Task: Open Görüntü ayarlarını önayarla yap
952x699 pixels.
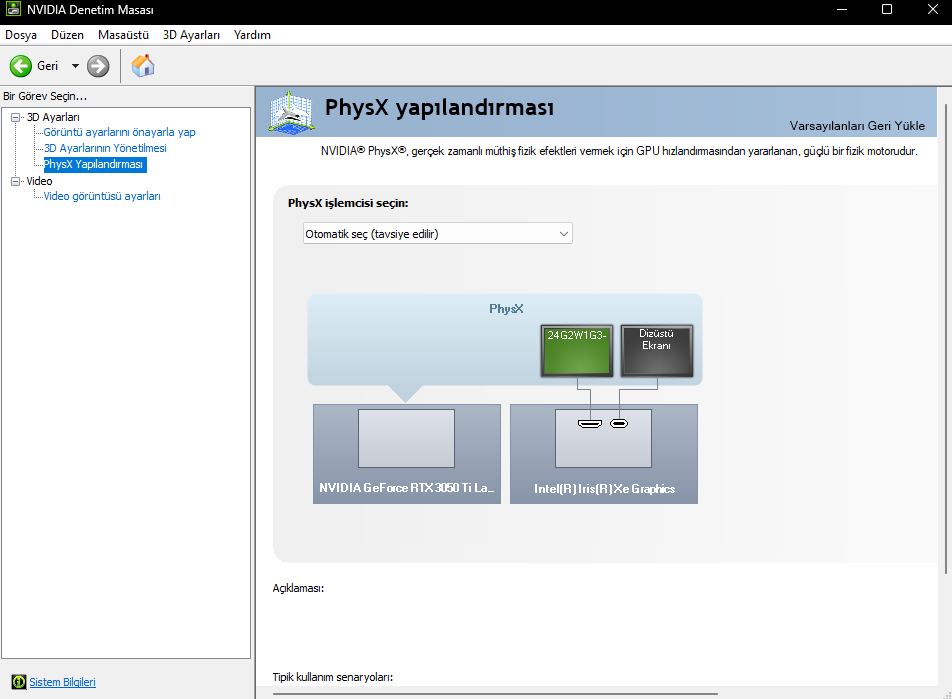Action: 120,132
